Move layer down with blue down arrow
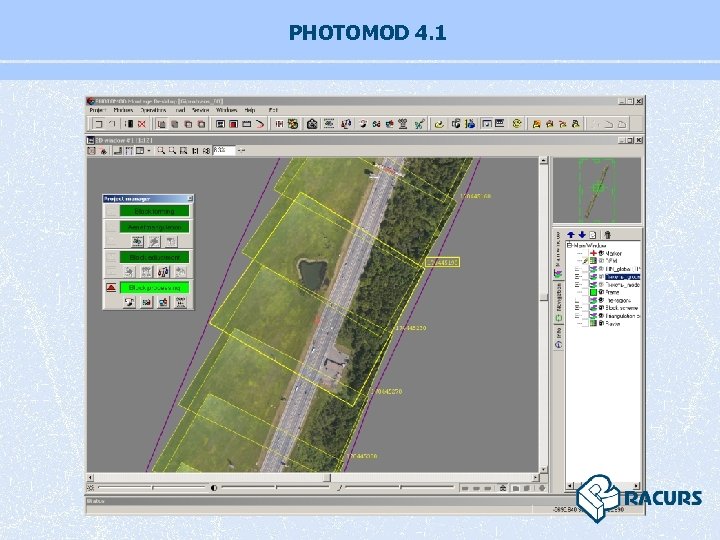This screenshot has width=720, height=540. [582, 235]
